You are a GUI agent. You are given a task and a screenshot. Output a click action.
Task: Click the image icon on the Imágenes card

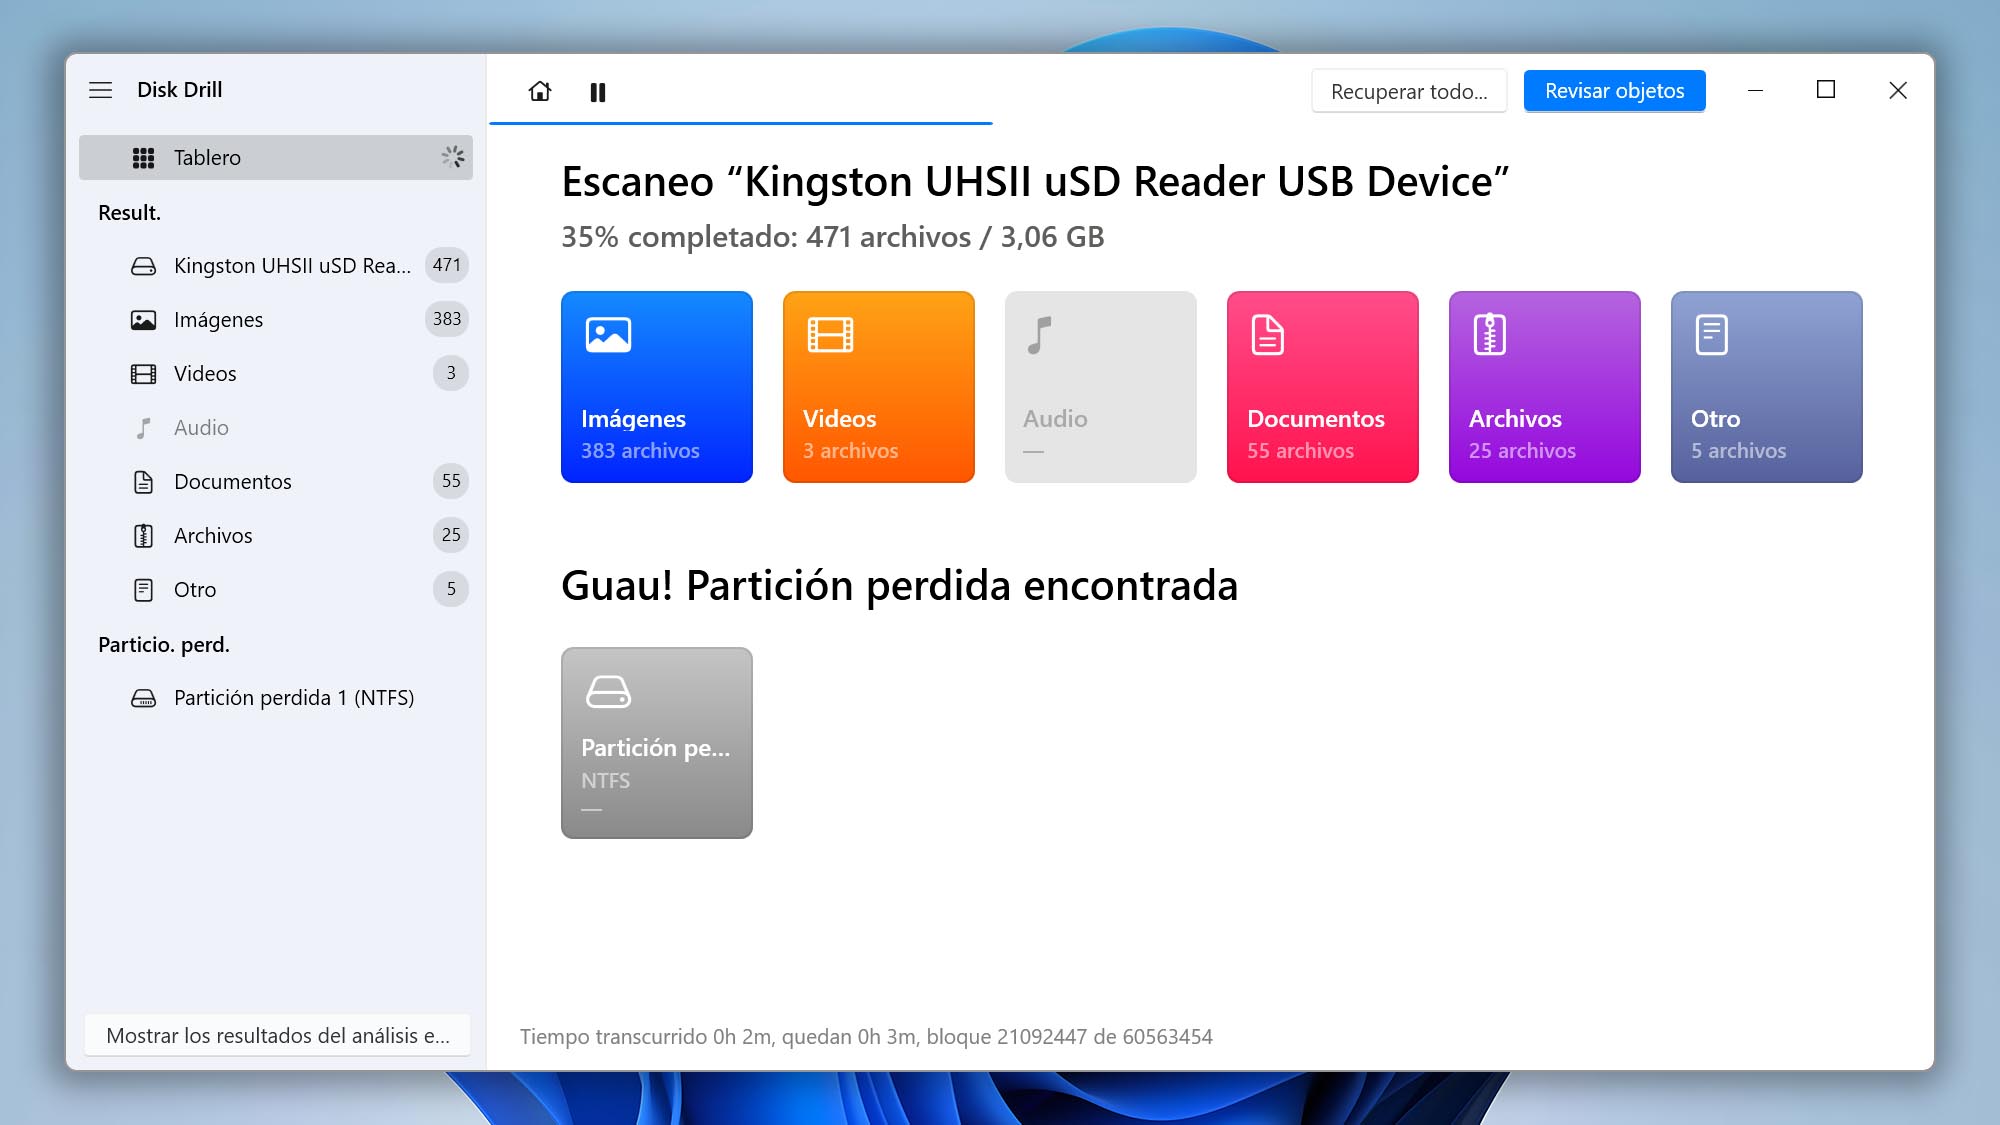pyautogui.click(x=608, y=335)
